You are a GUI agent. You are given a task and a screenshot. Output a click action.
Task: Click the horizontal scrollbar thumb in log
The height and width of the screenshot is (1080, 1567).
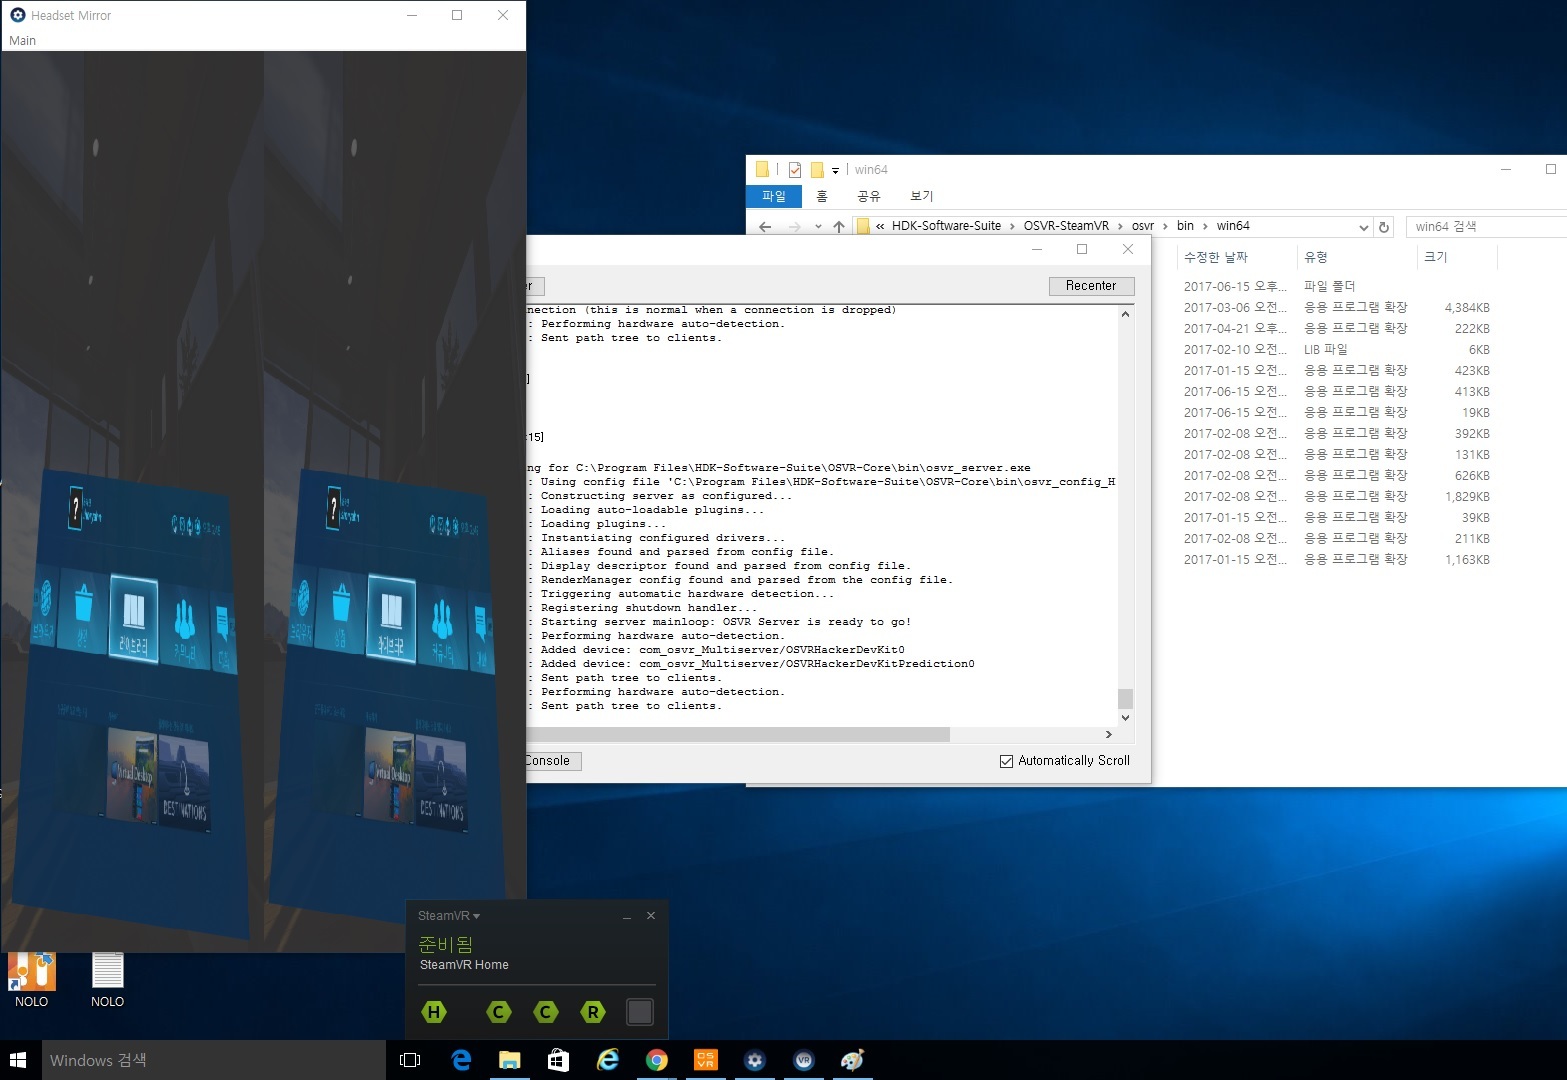(738, 735)
